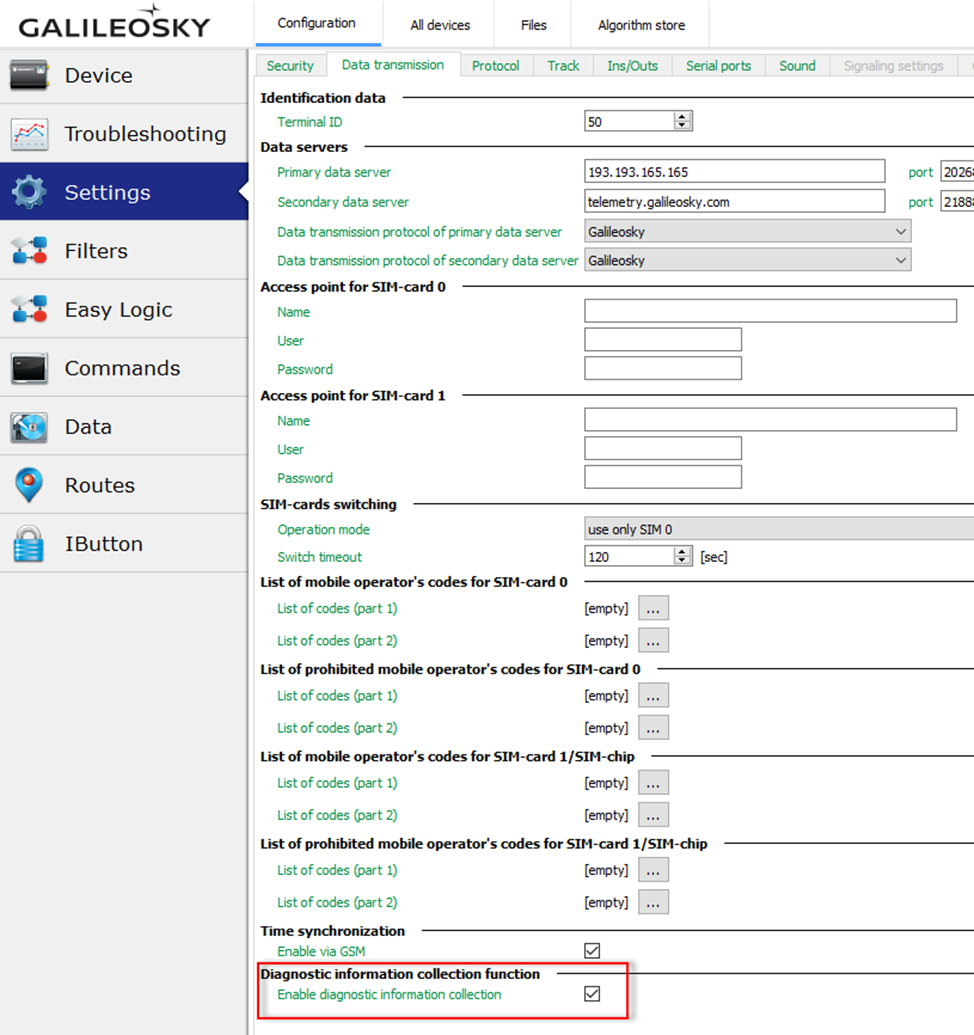
Task: Focus SIM-card 0 access point Password field
Action: (663, 368)
